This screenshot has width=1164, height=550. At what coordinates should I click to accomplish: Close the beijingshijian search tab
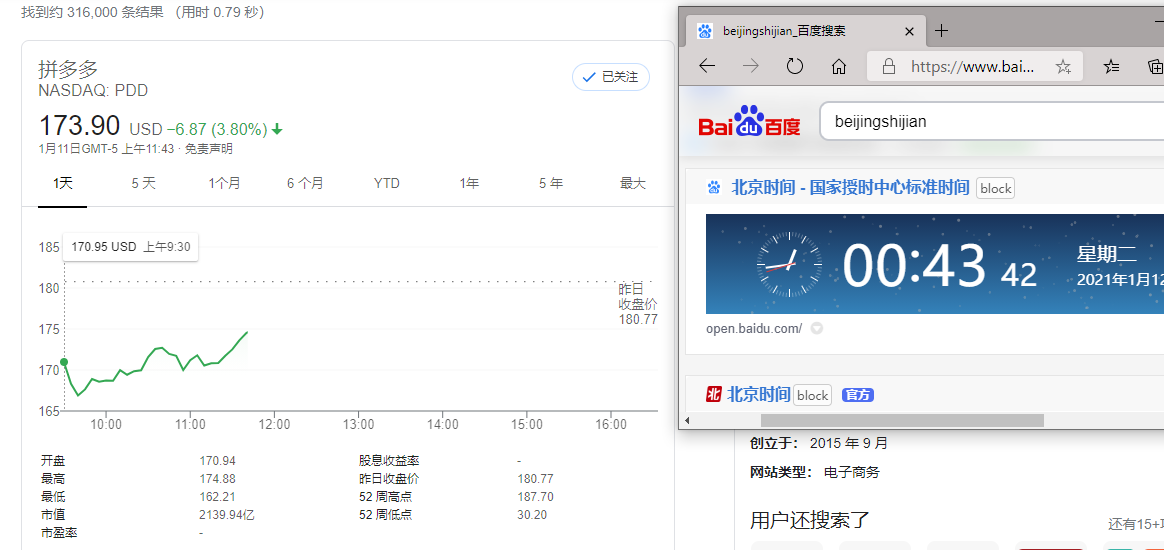pyautogui.click(x=909, y=31)
